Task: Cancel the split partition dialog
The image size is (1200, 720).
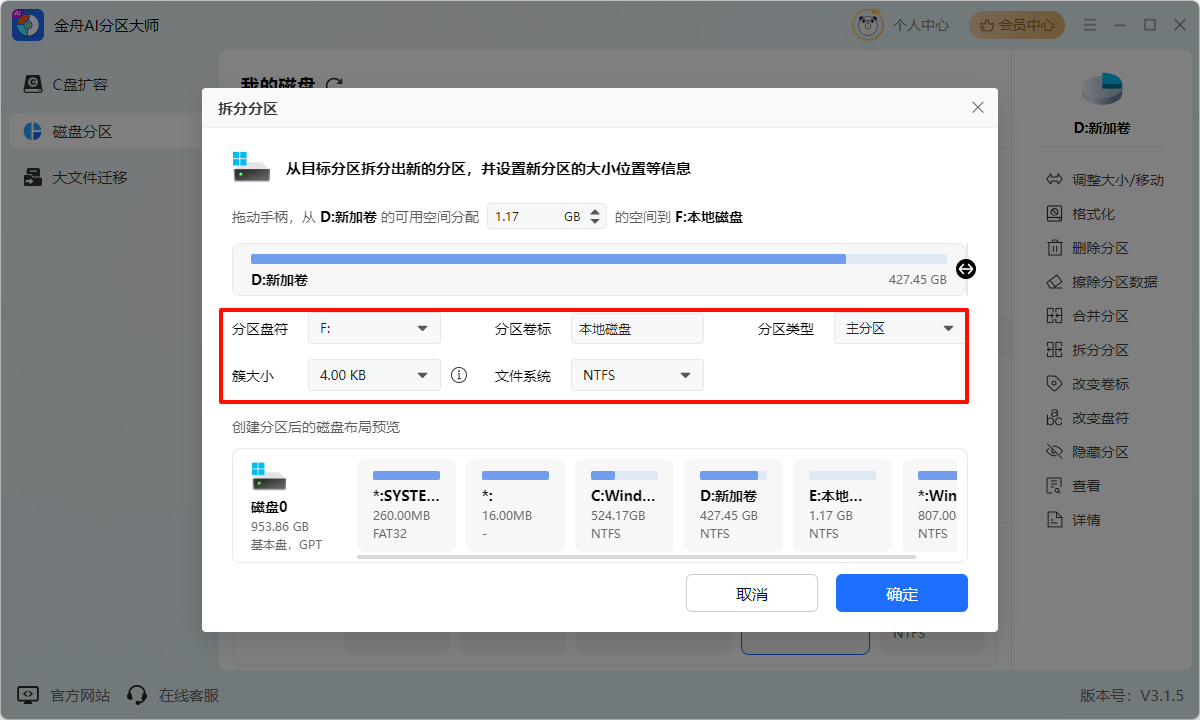Action: click(x=751, y=592)
